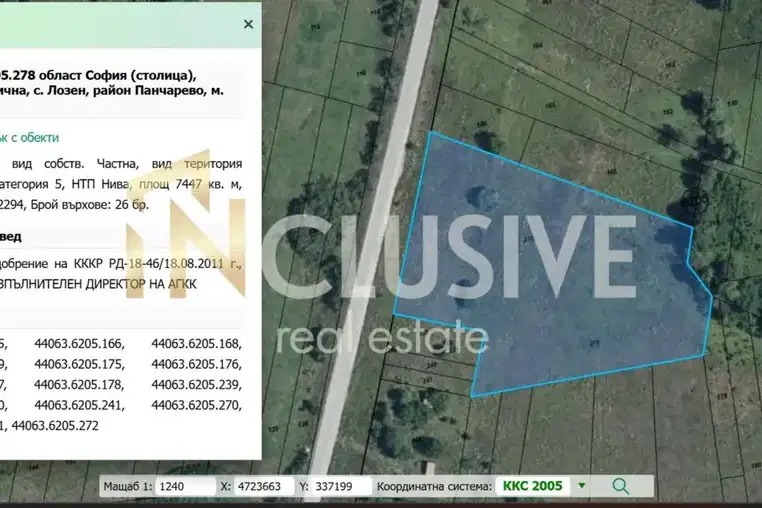Screen dimensions: 762x508
Task: Click the 'КККР РД-18-46/18.08.2011' order text
Action: click(152, 263)
